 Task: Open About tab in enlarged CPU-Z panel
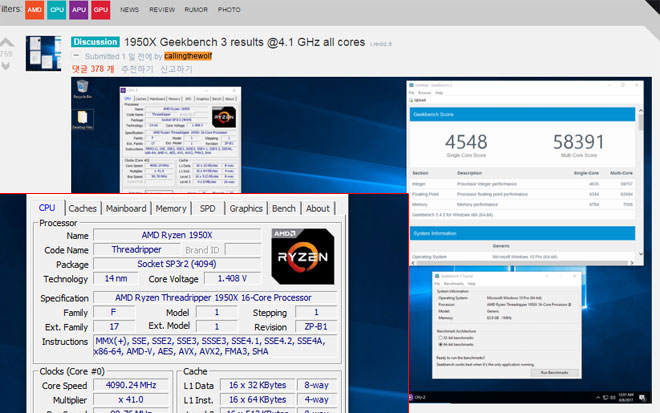[x=318, y=208]
